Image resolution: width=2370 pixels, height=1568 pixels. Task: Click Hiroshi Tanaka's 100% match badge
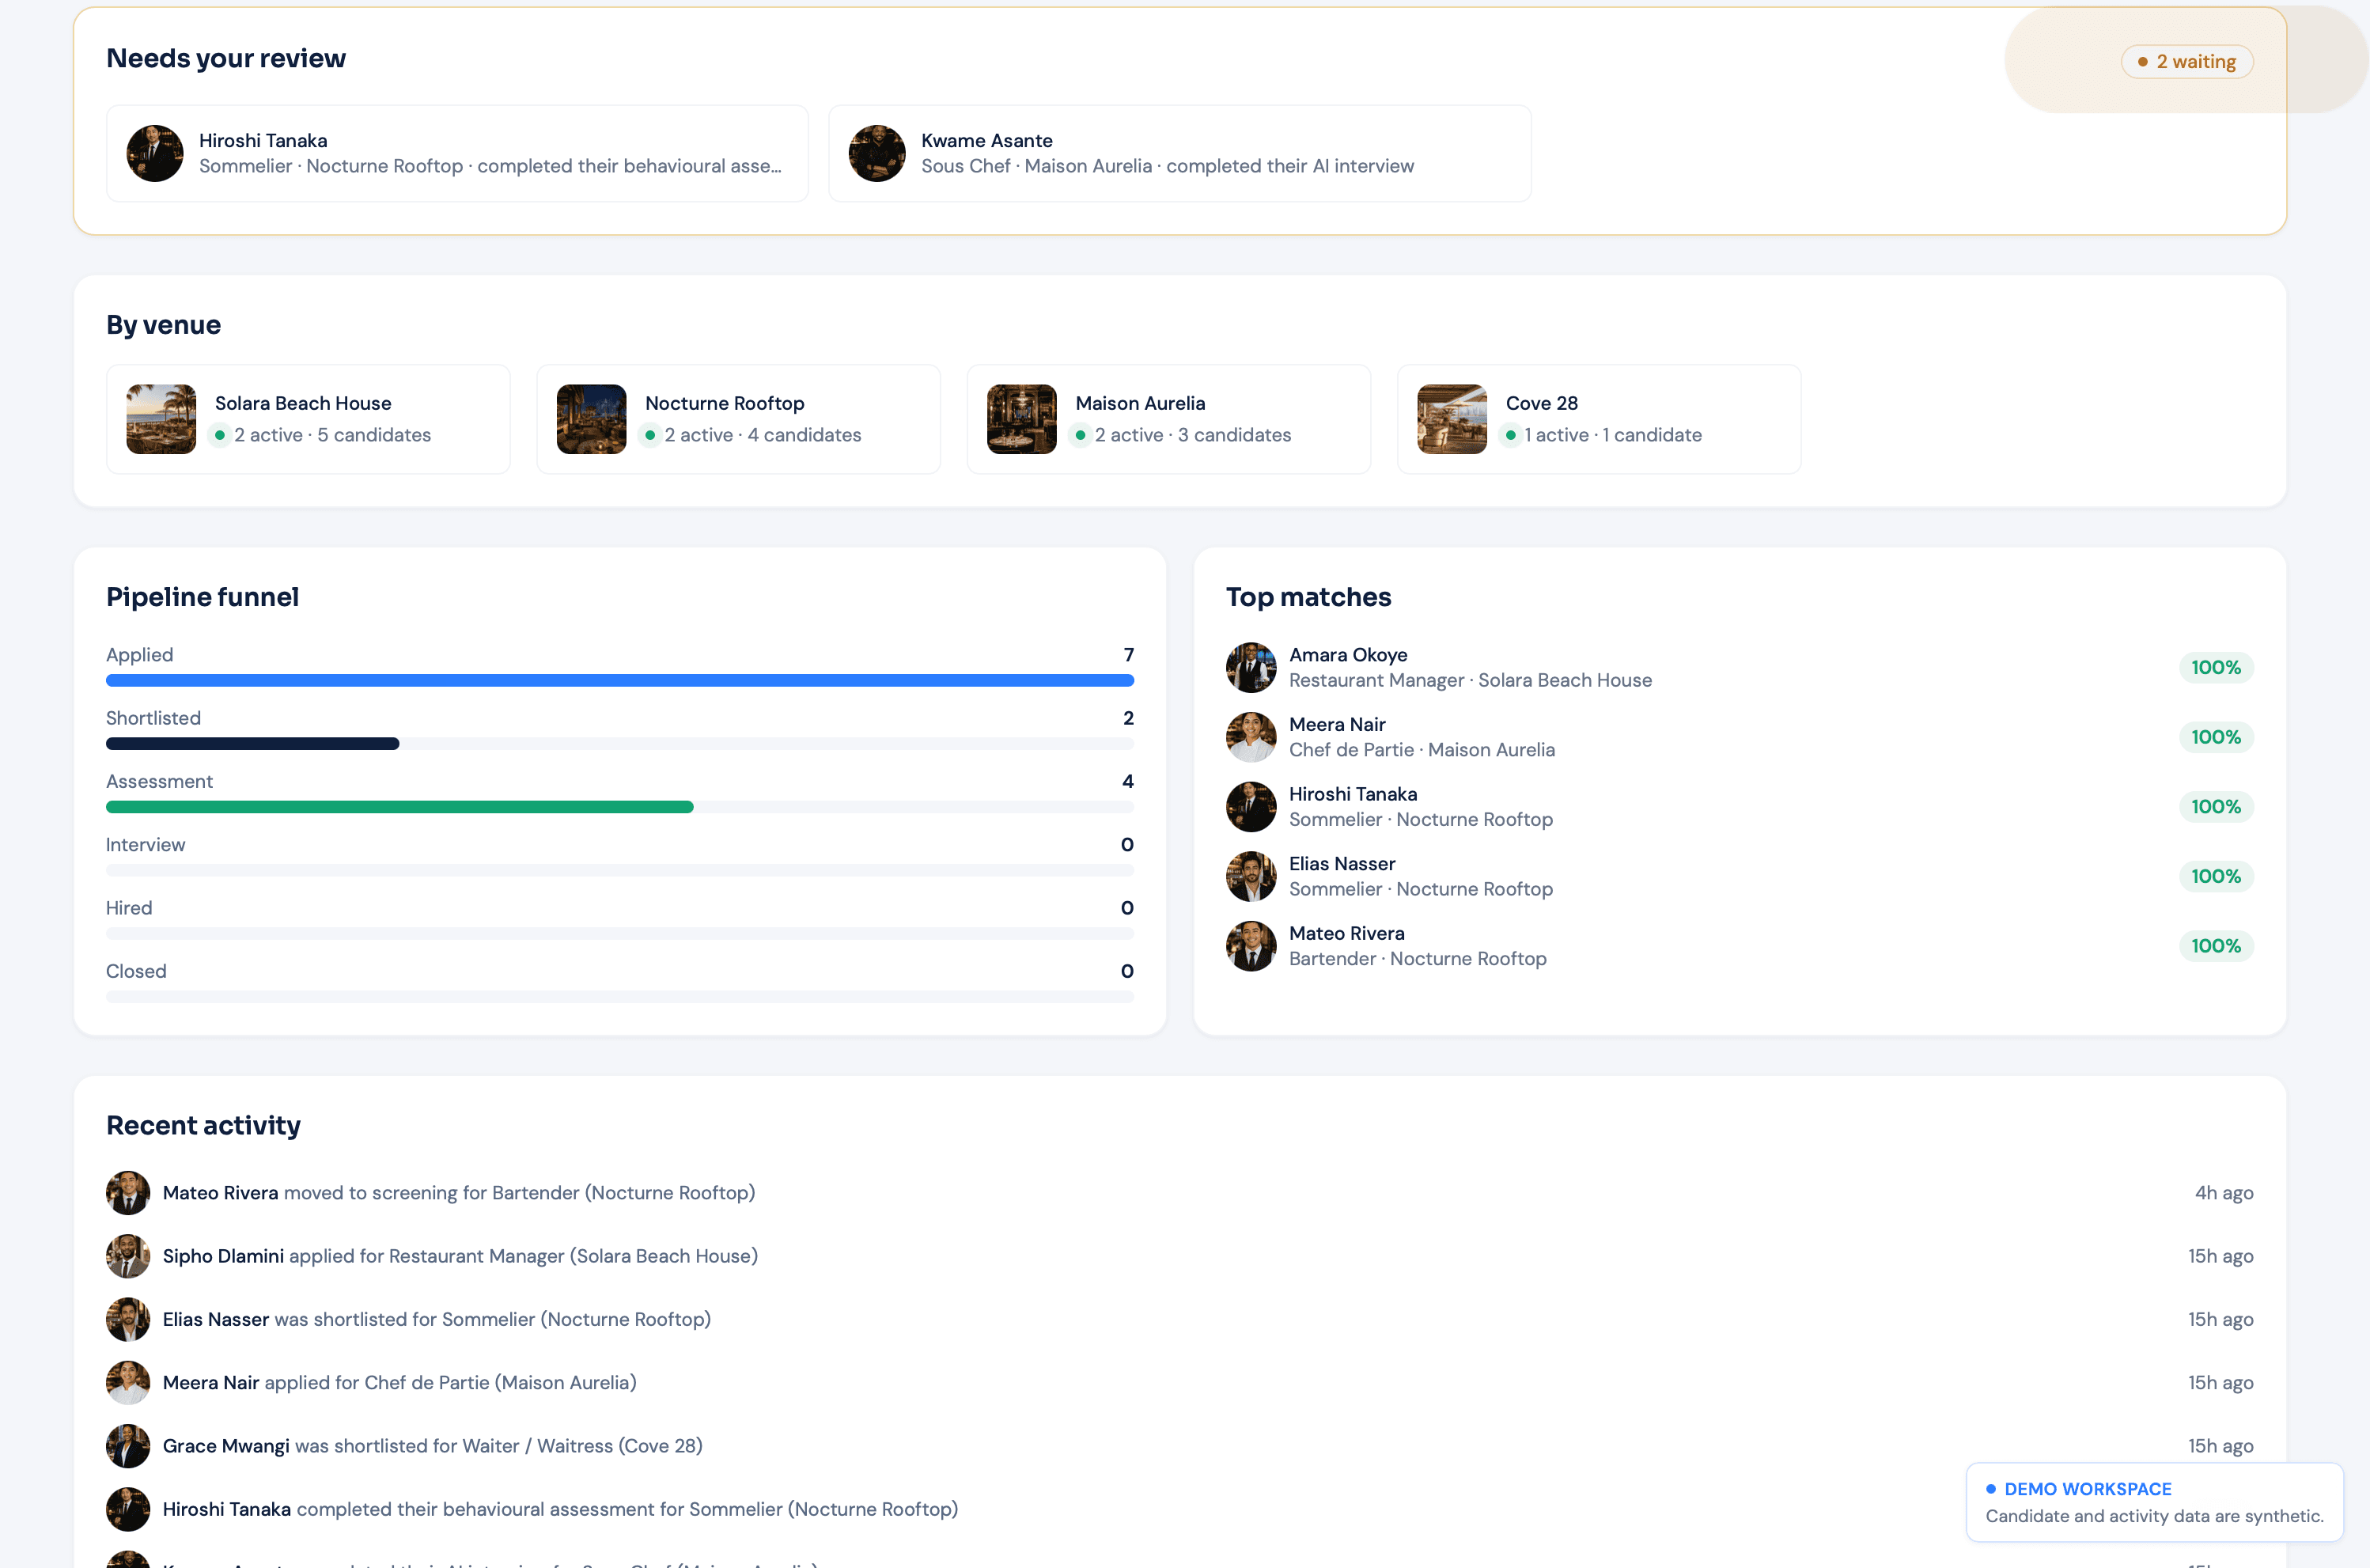pyautogui.click(x=2215, y=807)
